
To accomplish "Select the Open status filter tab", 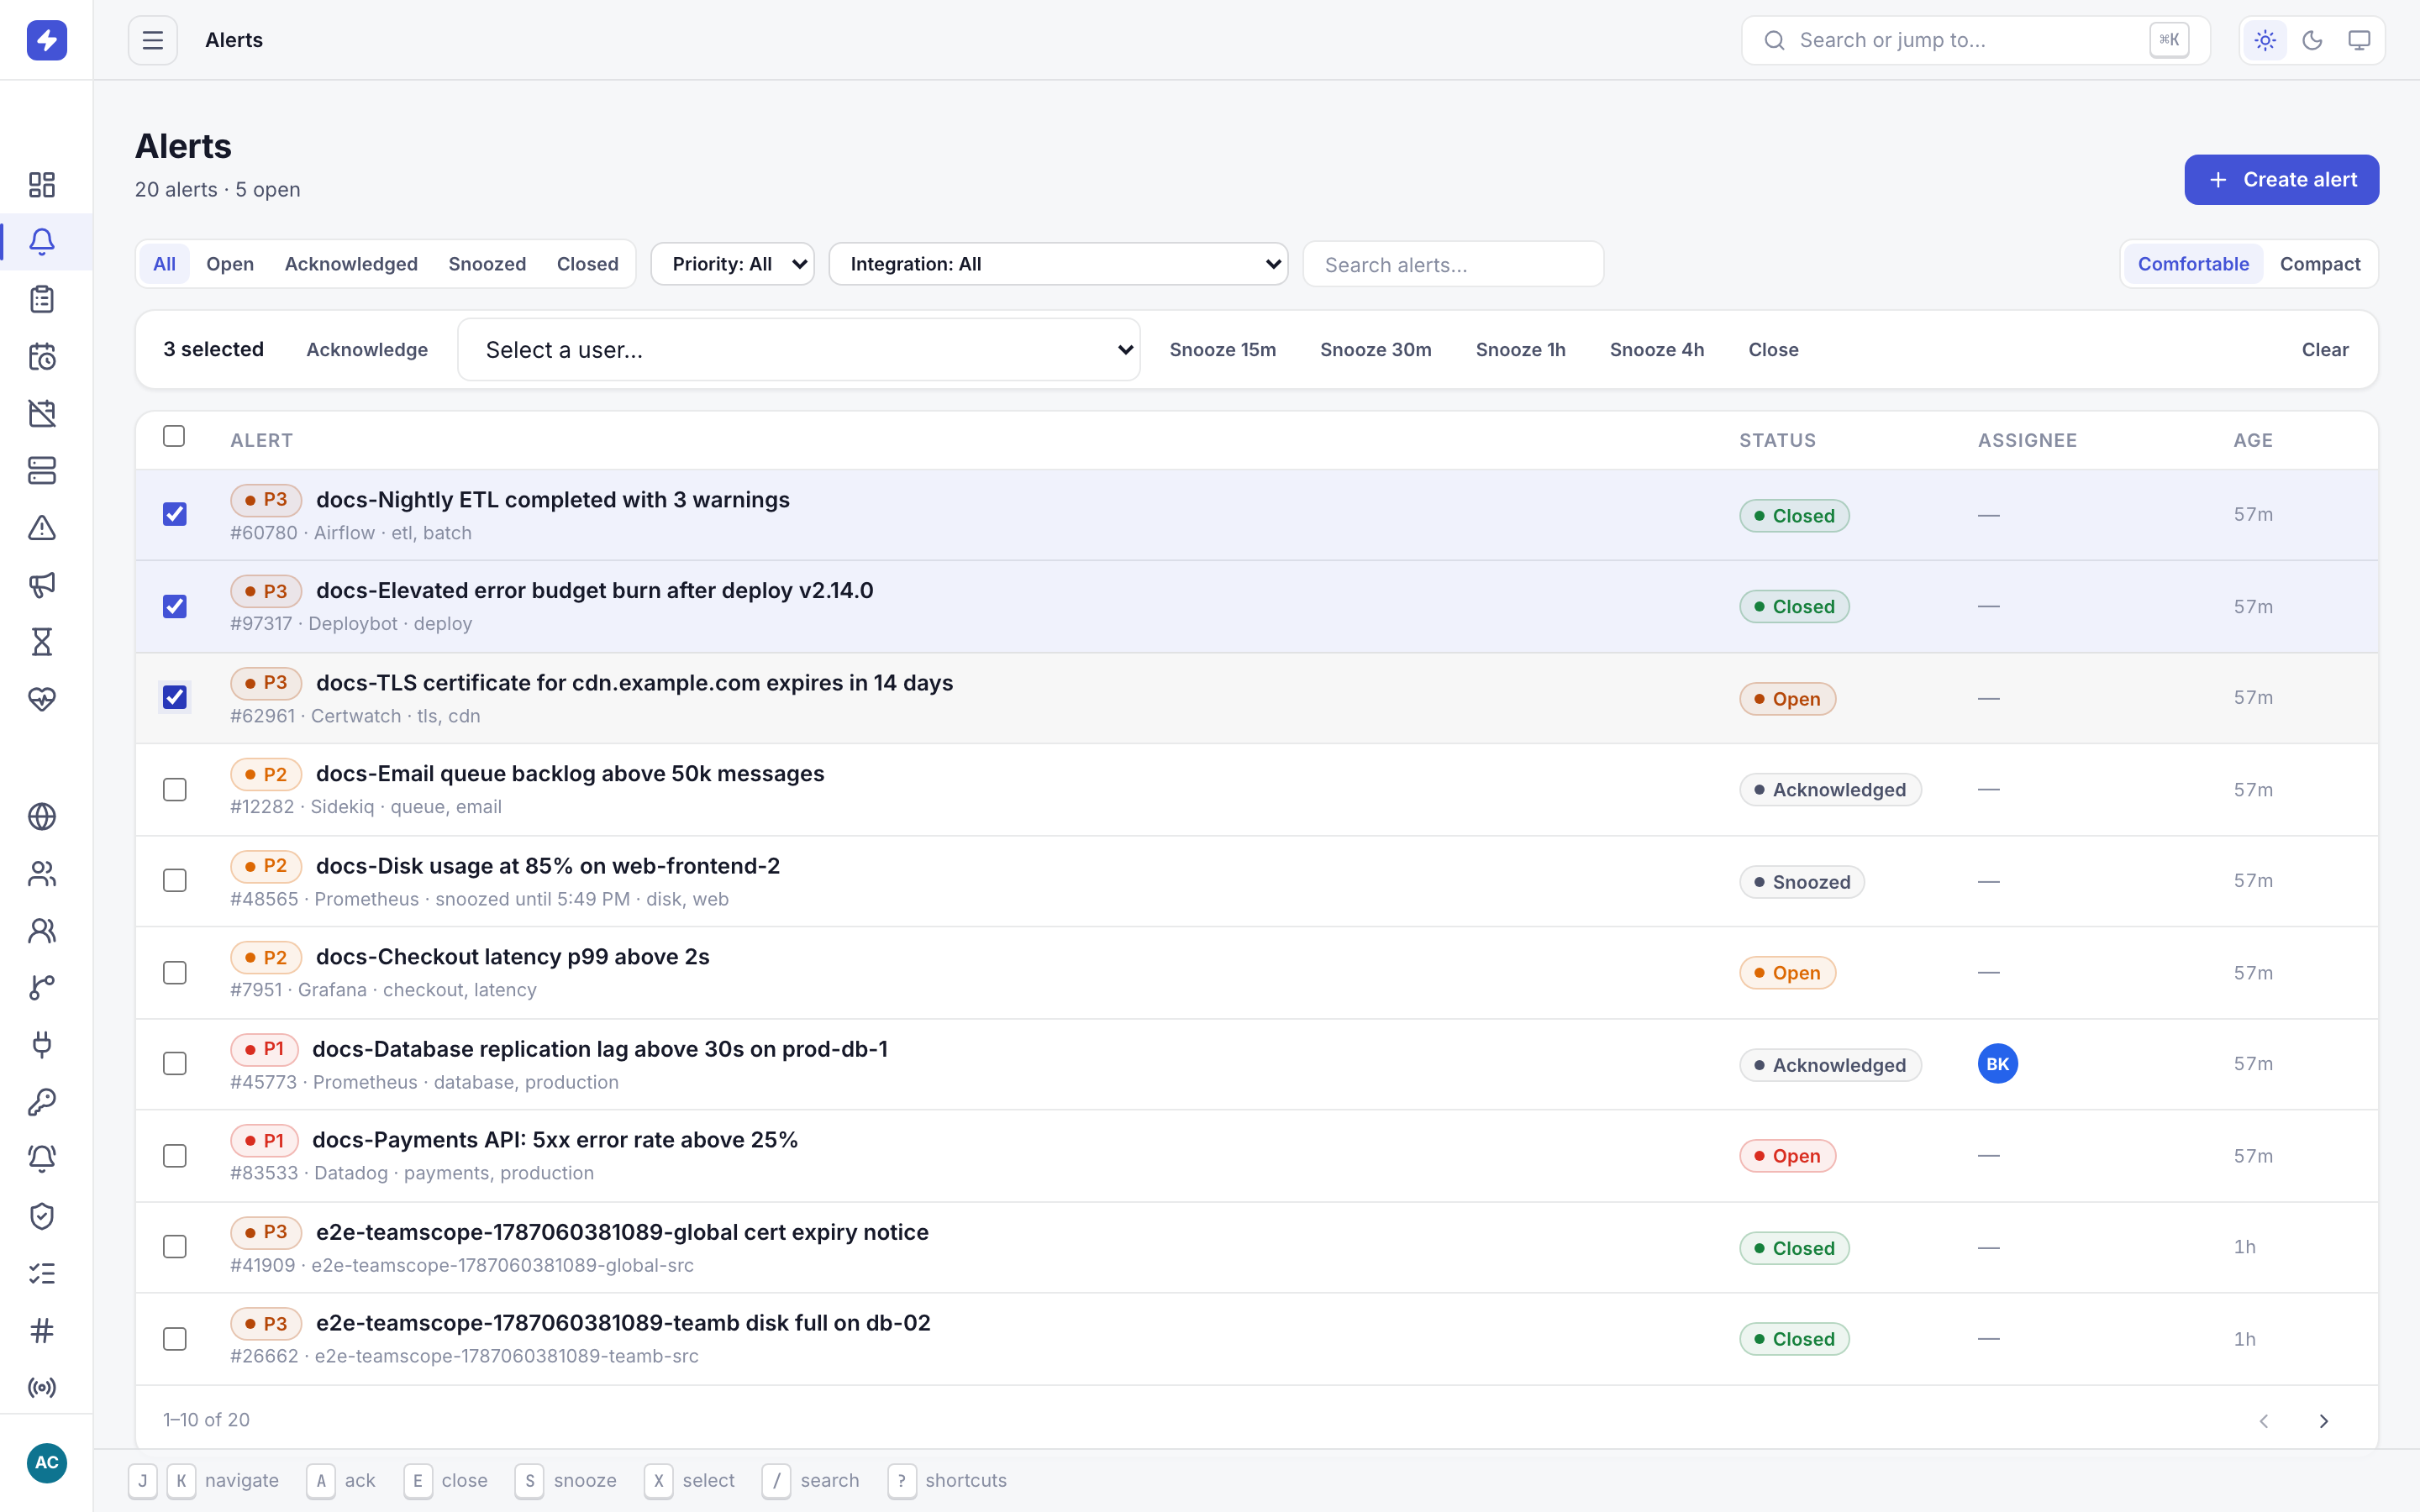I will [230, 264].
